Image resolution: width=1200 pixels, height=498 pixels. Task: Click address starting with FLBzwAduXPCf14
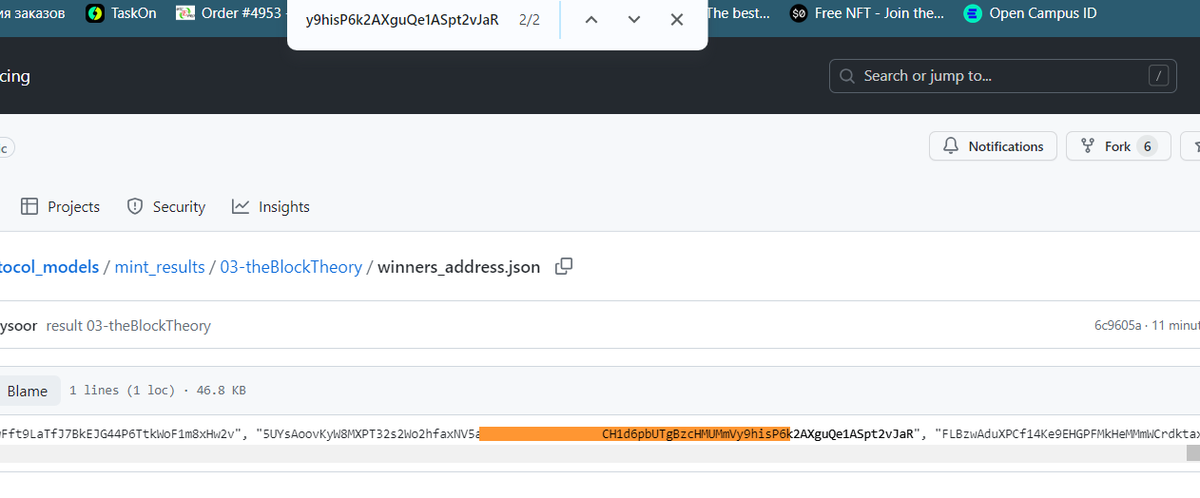[1067, 434]
